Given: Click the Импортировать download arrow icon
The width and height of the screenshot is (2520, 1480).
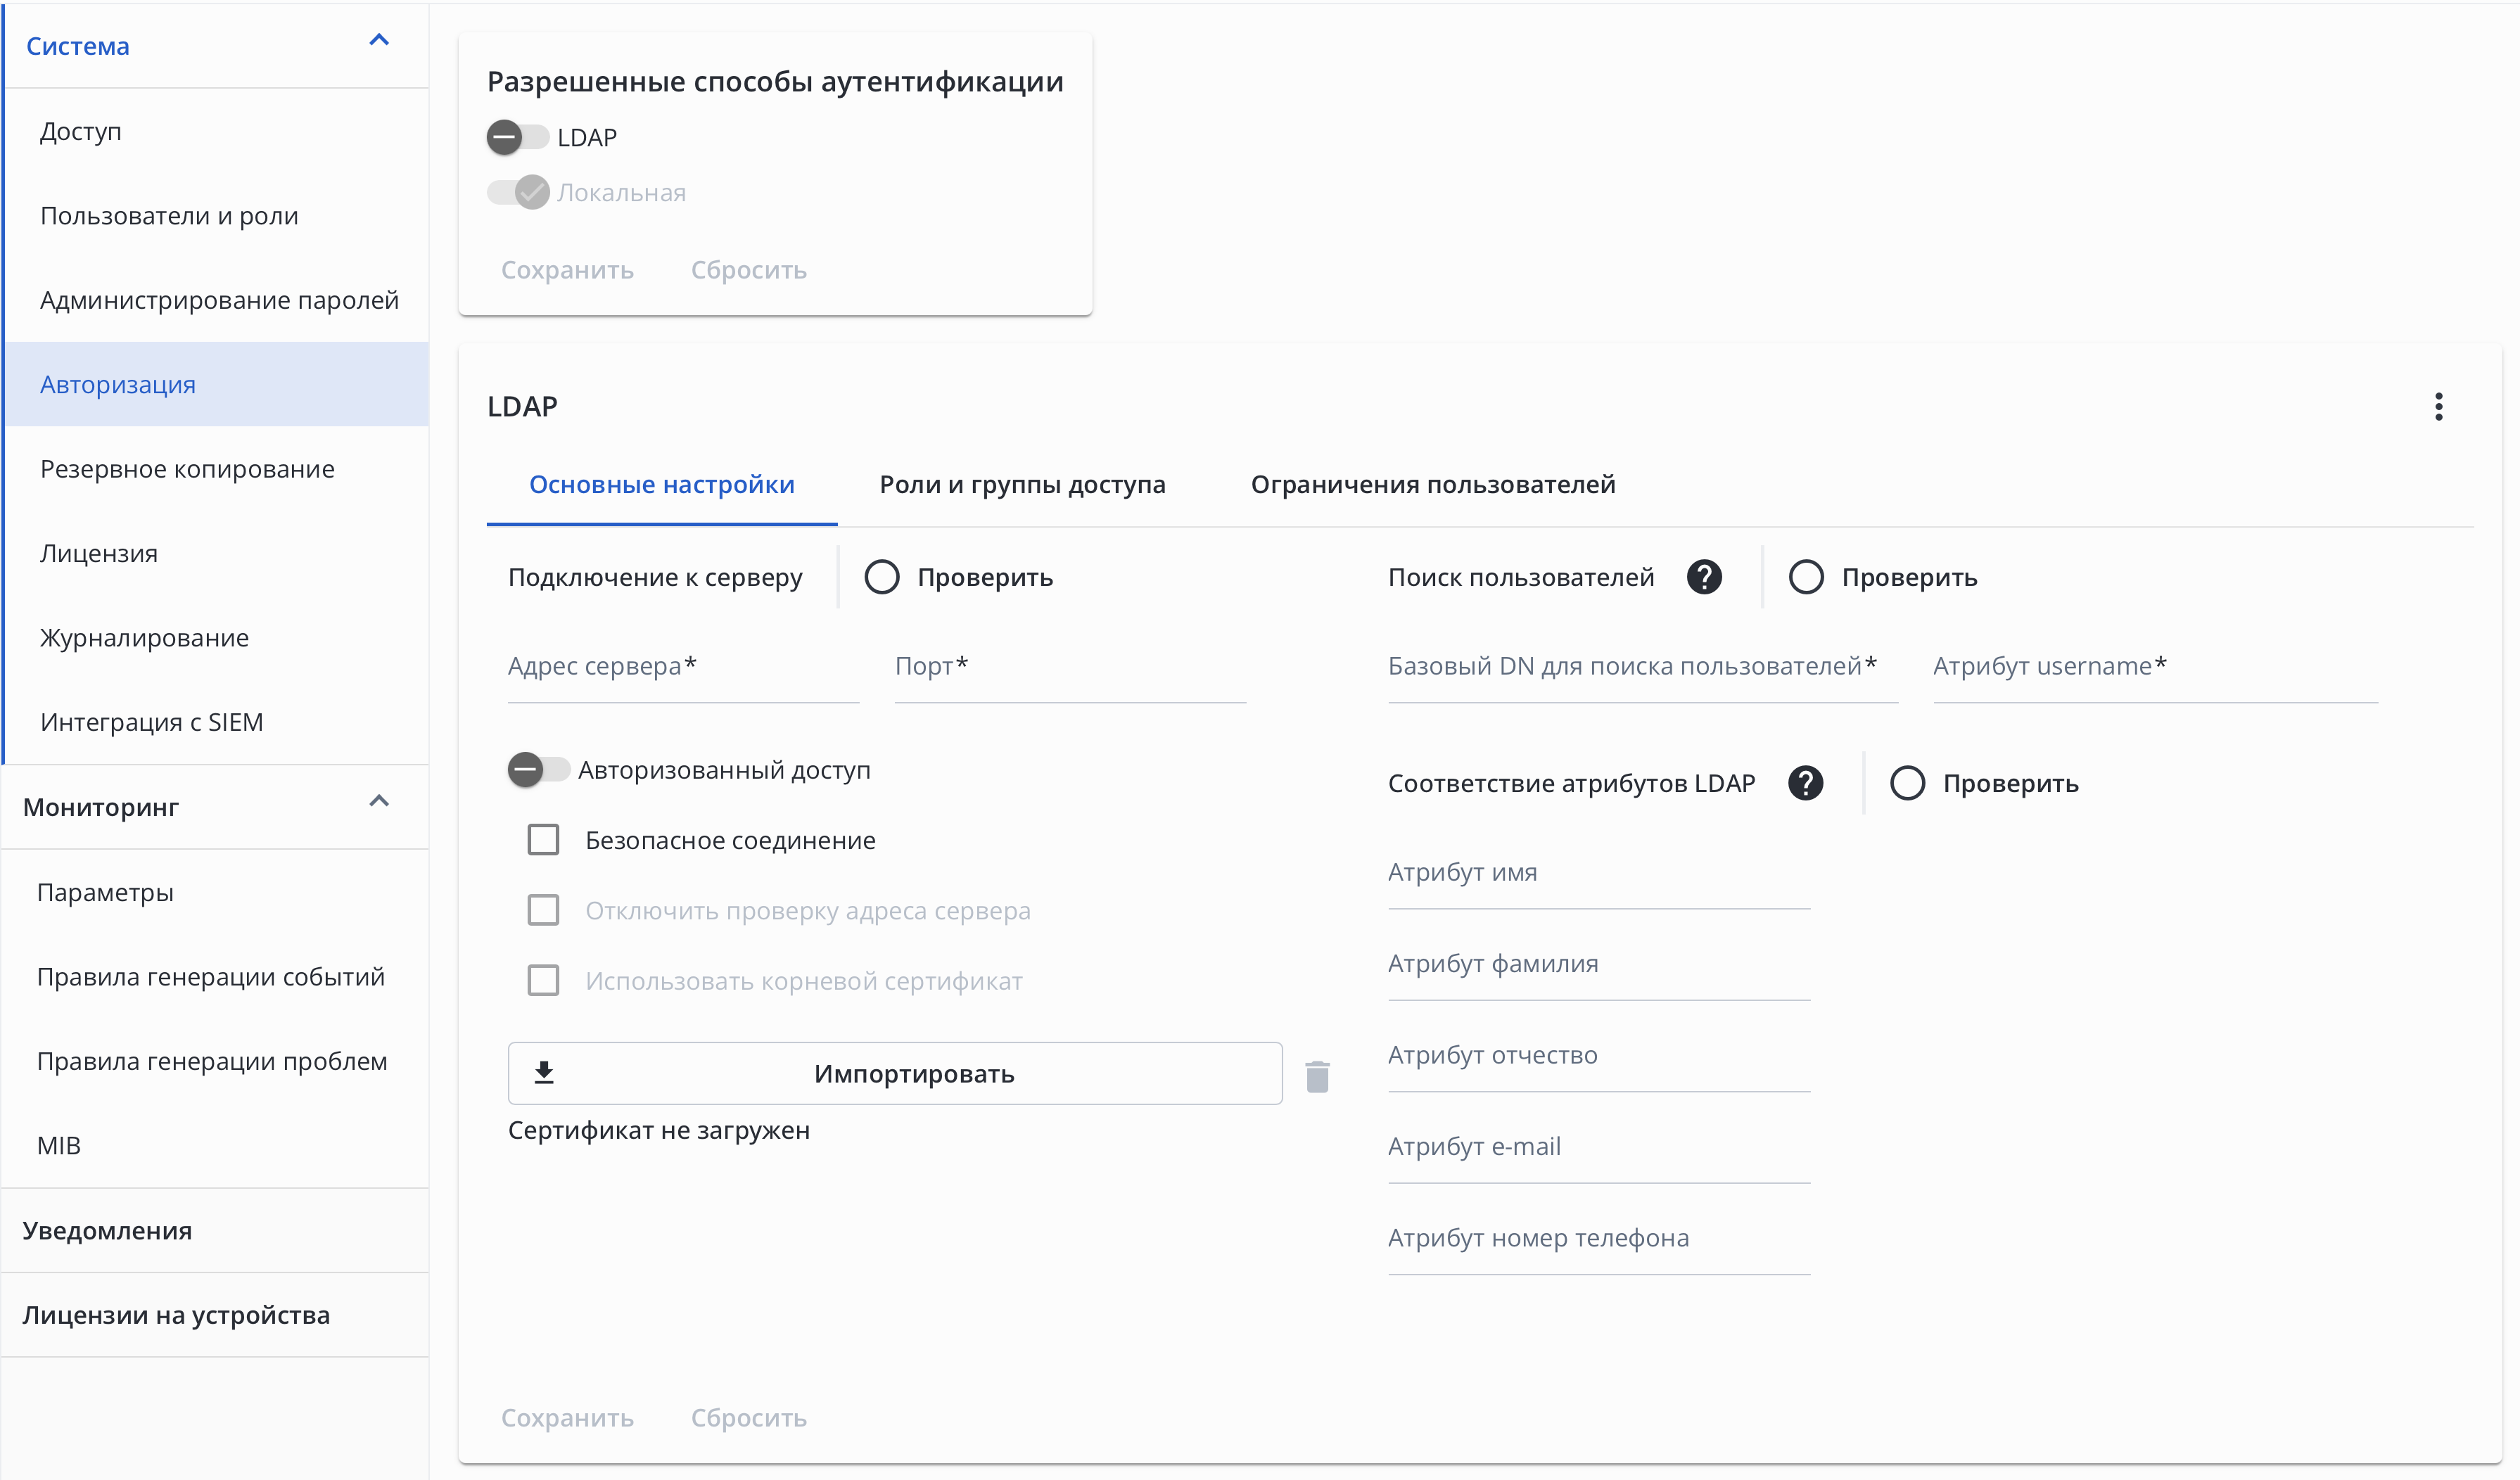Looking at the screenshot, I should 544,1073.
